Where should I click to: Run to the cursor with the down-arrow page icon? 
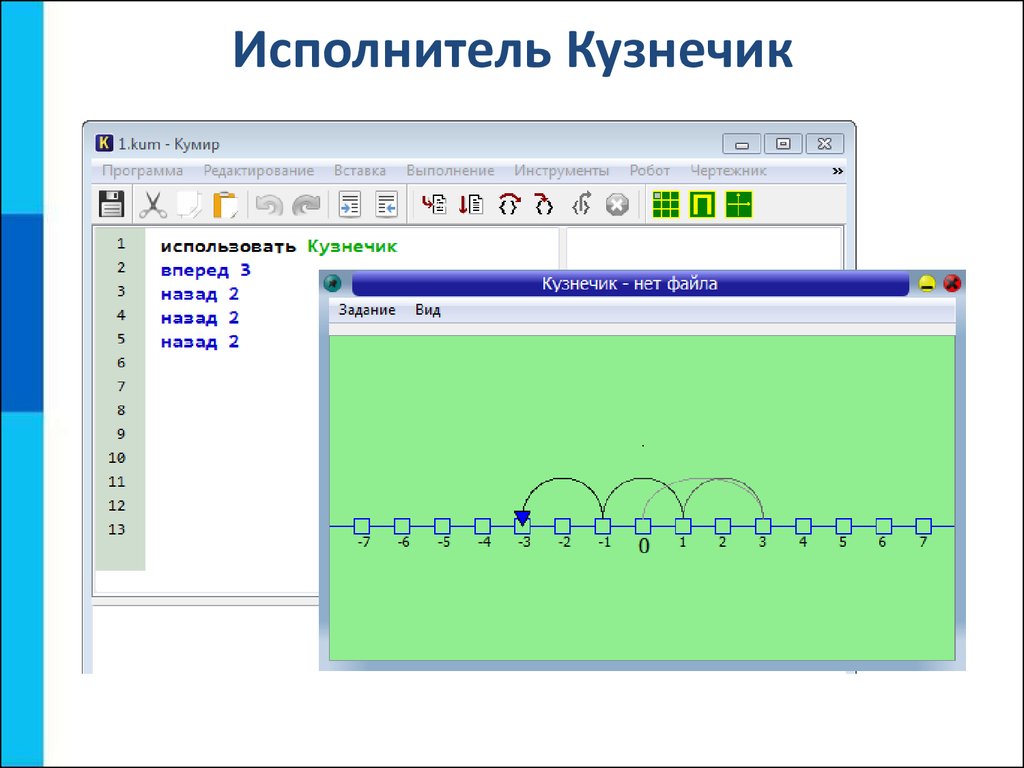[x=471, y=204]
